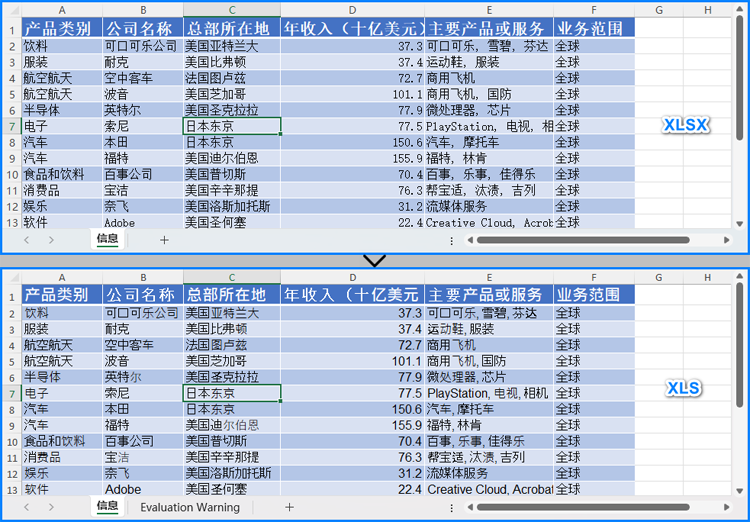Screen dimensions: 750x522
Task: Select cell 百事公司 in XLS window
Action: tap(143, 441)
